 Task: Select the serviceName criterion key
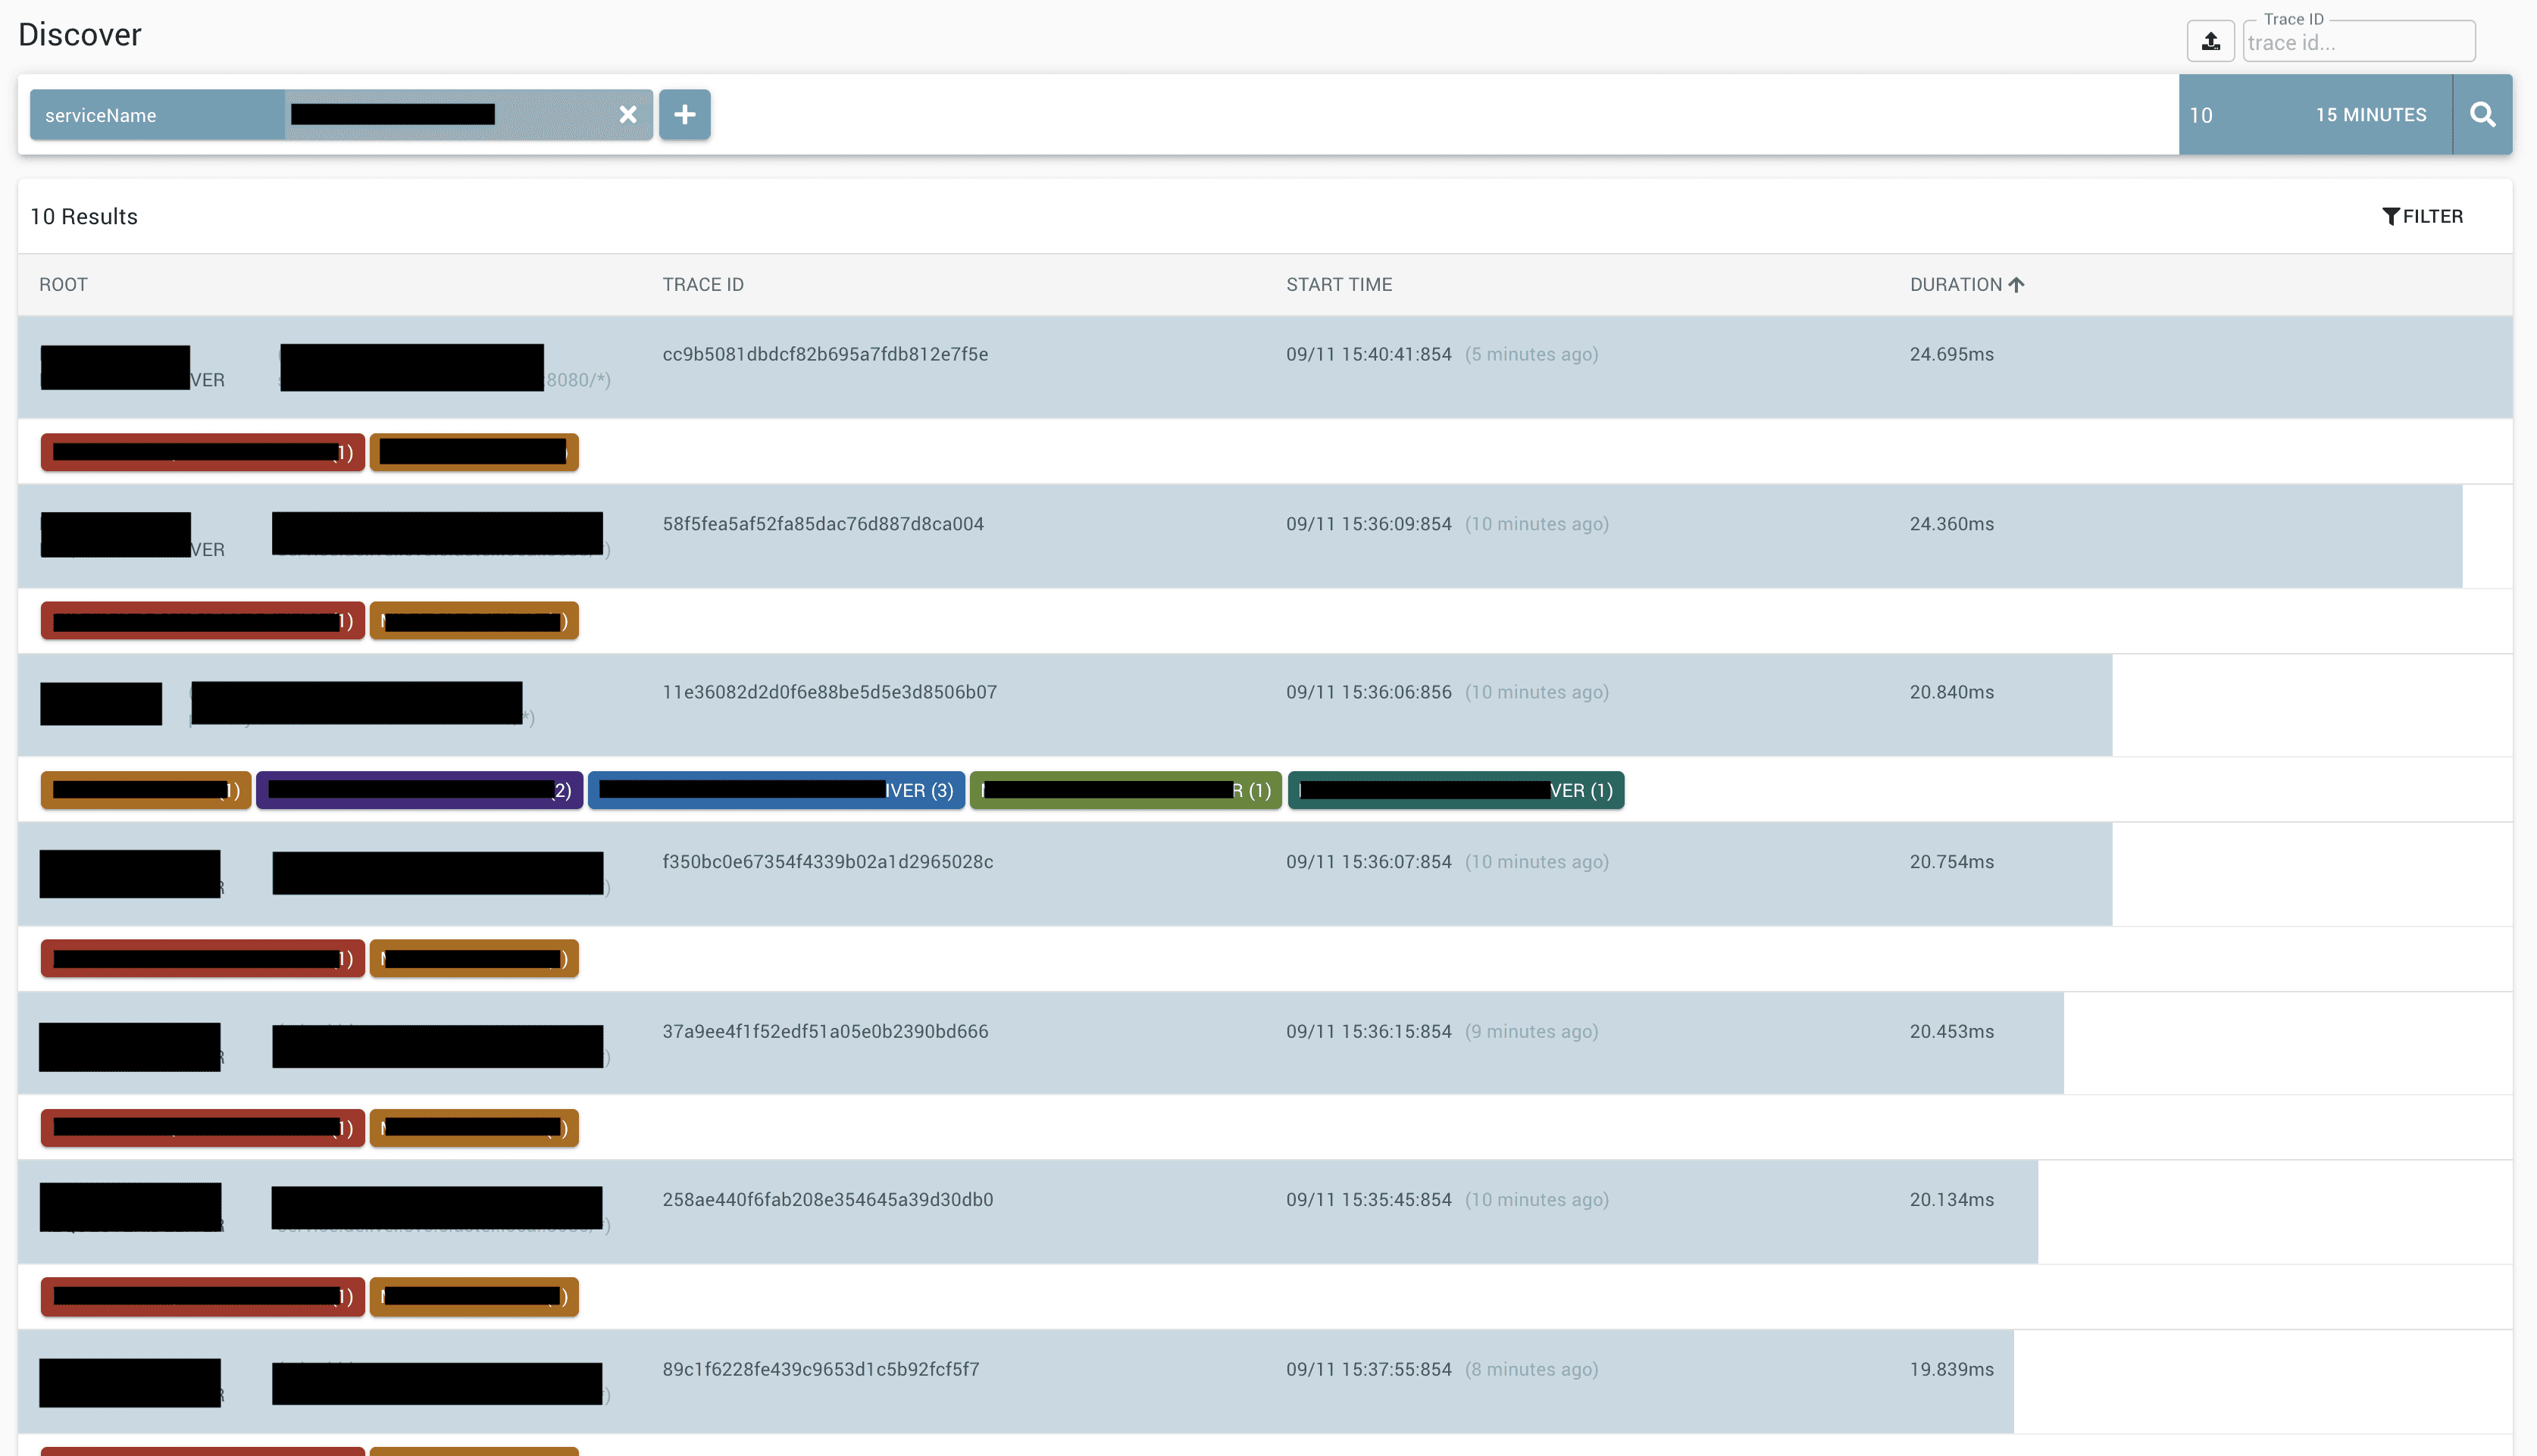(x=157, y=115)
